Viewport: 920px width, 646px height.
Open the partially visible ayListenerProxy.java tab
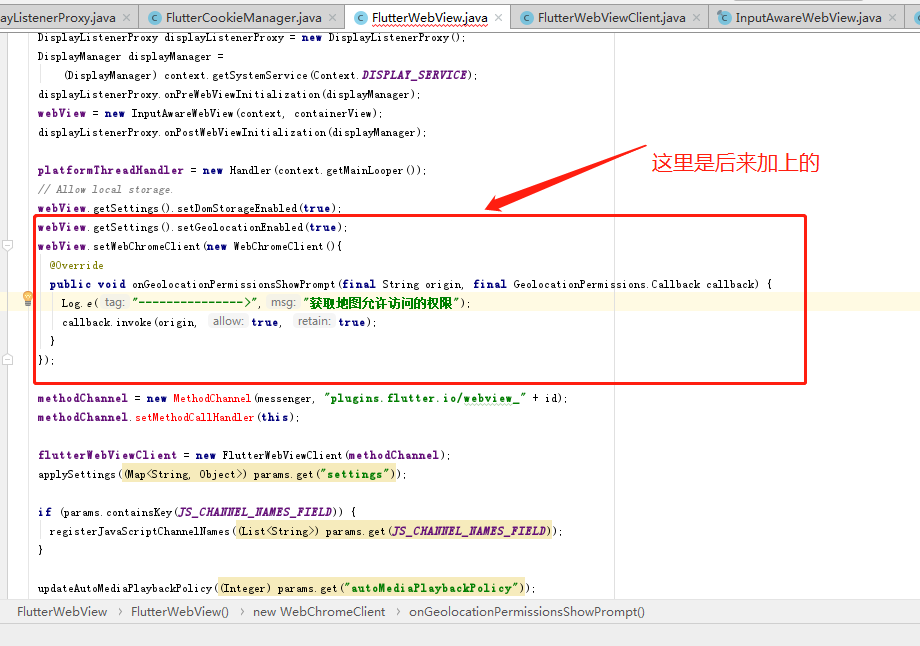[x=58, y=18]
